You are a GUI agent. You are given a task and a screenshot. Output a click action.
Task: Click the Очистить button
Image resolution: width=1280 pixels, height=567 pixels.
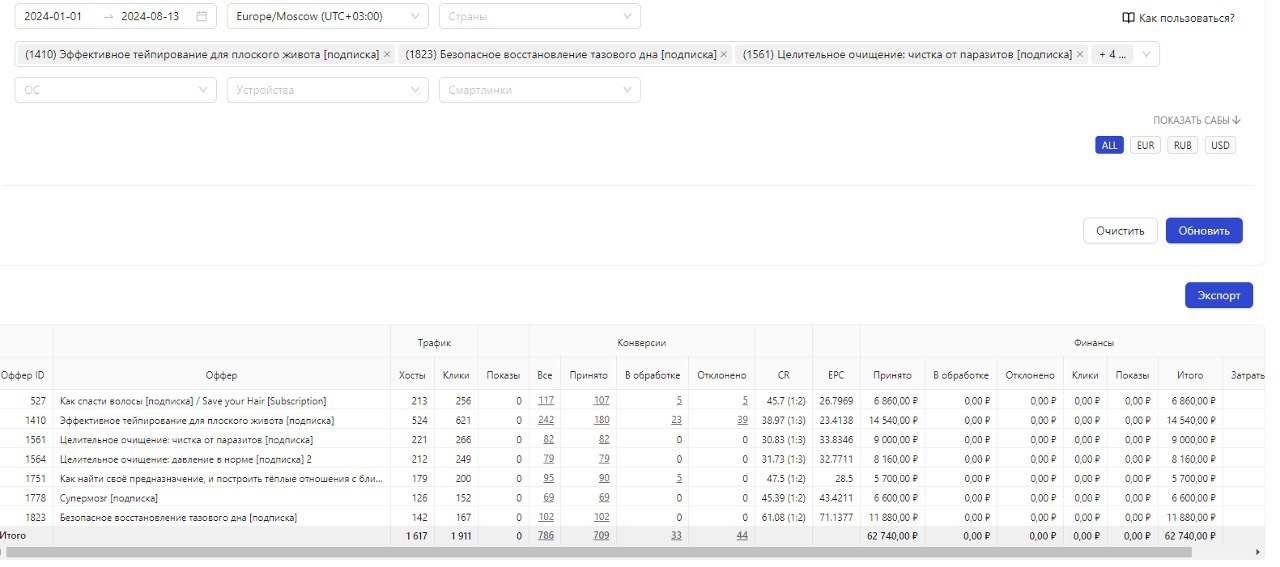pos(1120,230)
